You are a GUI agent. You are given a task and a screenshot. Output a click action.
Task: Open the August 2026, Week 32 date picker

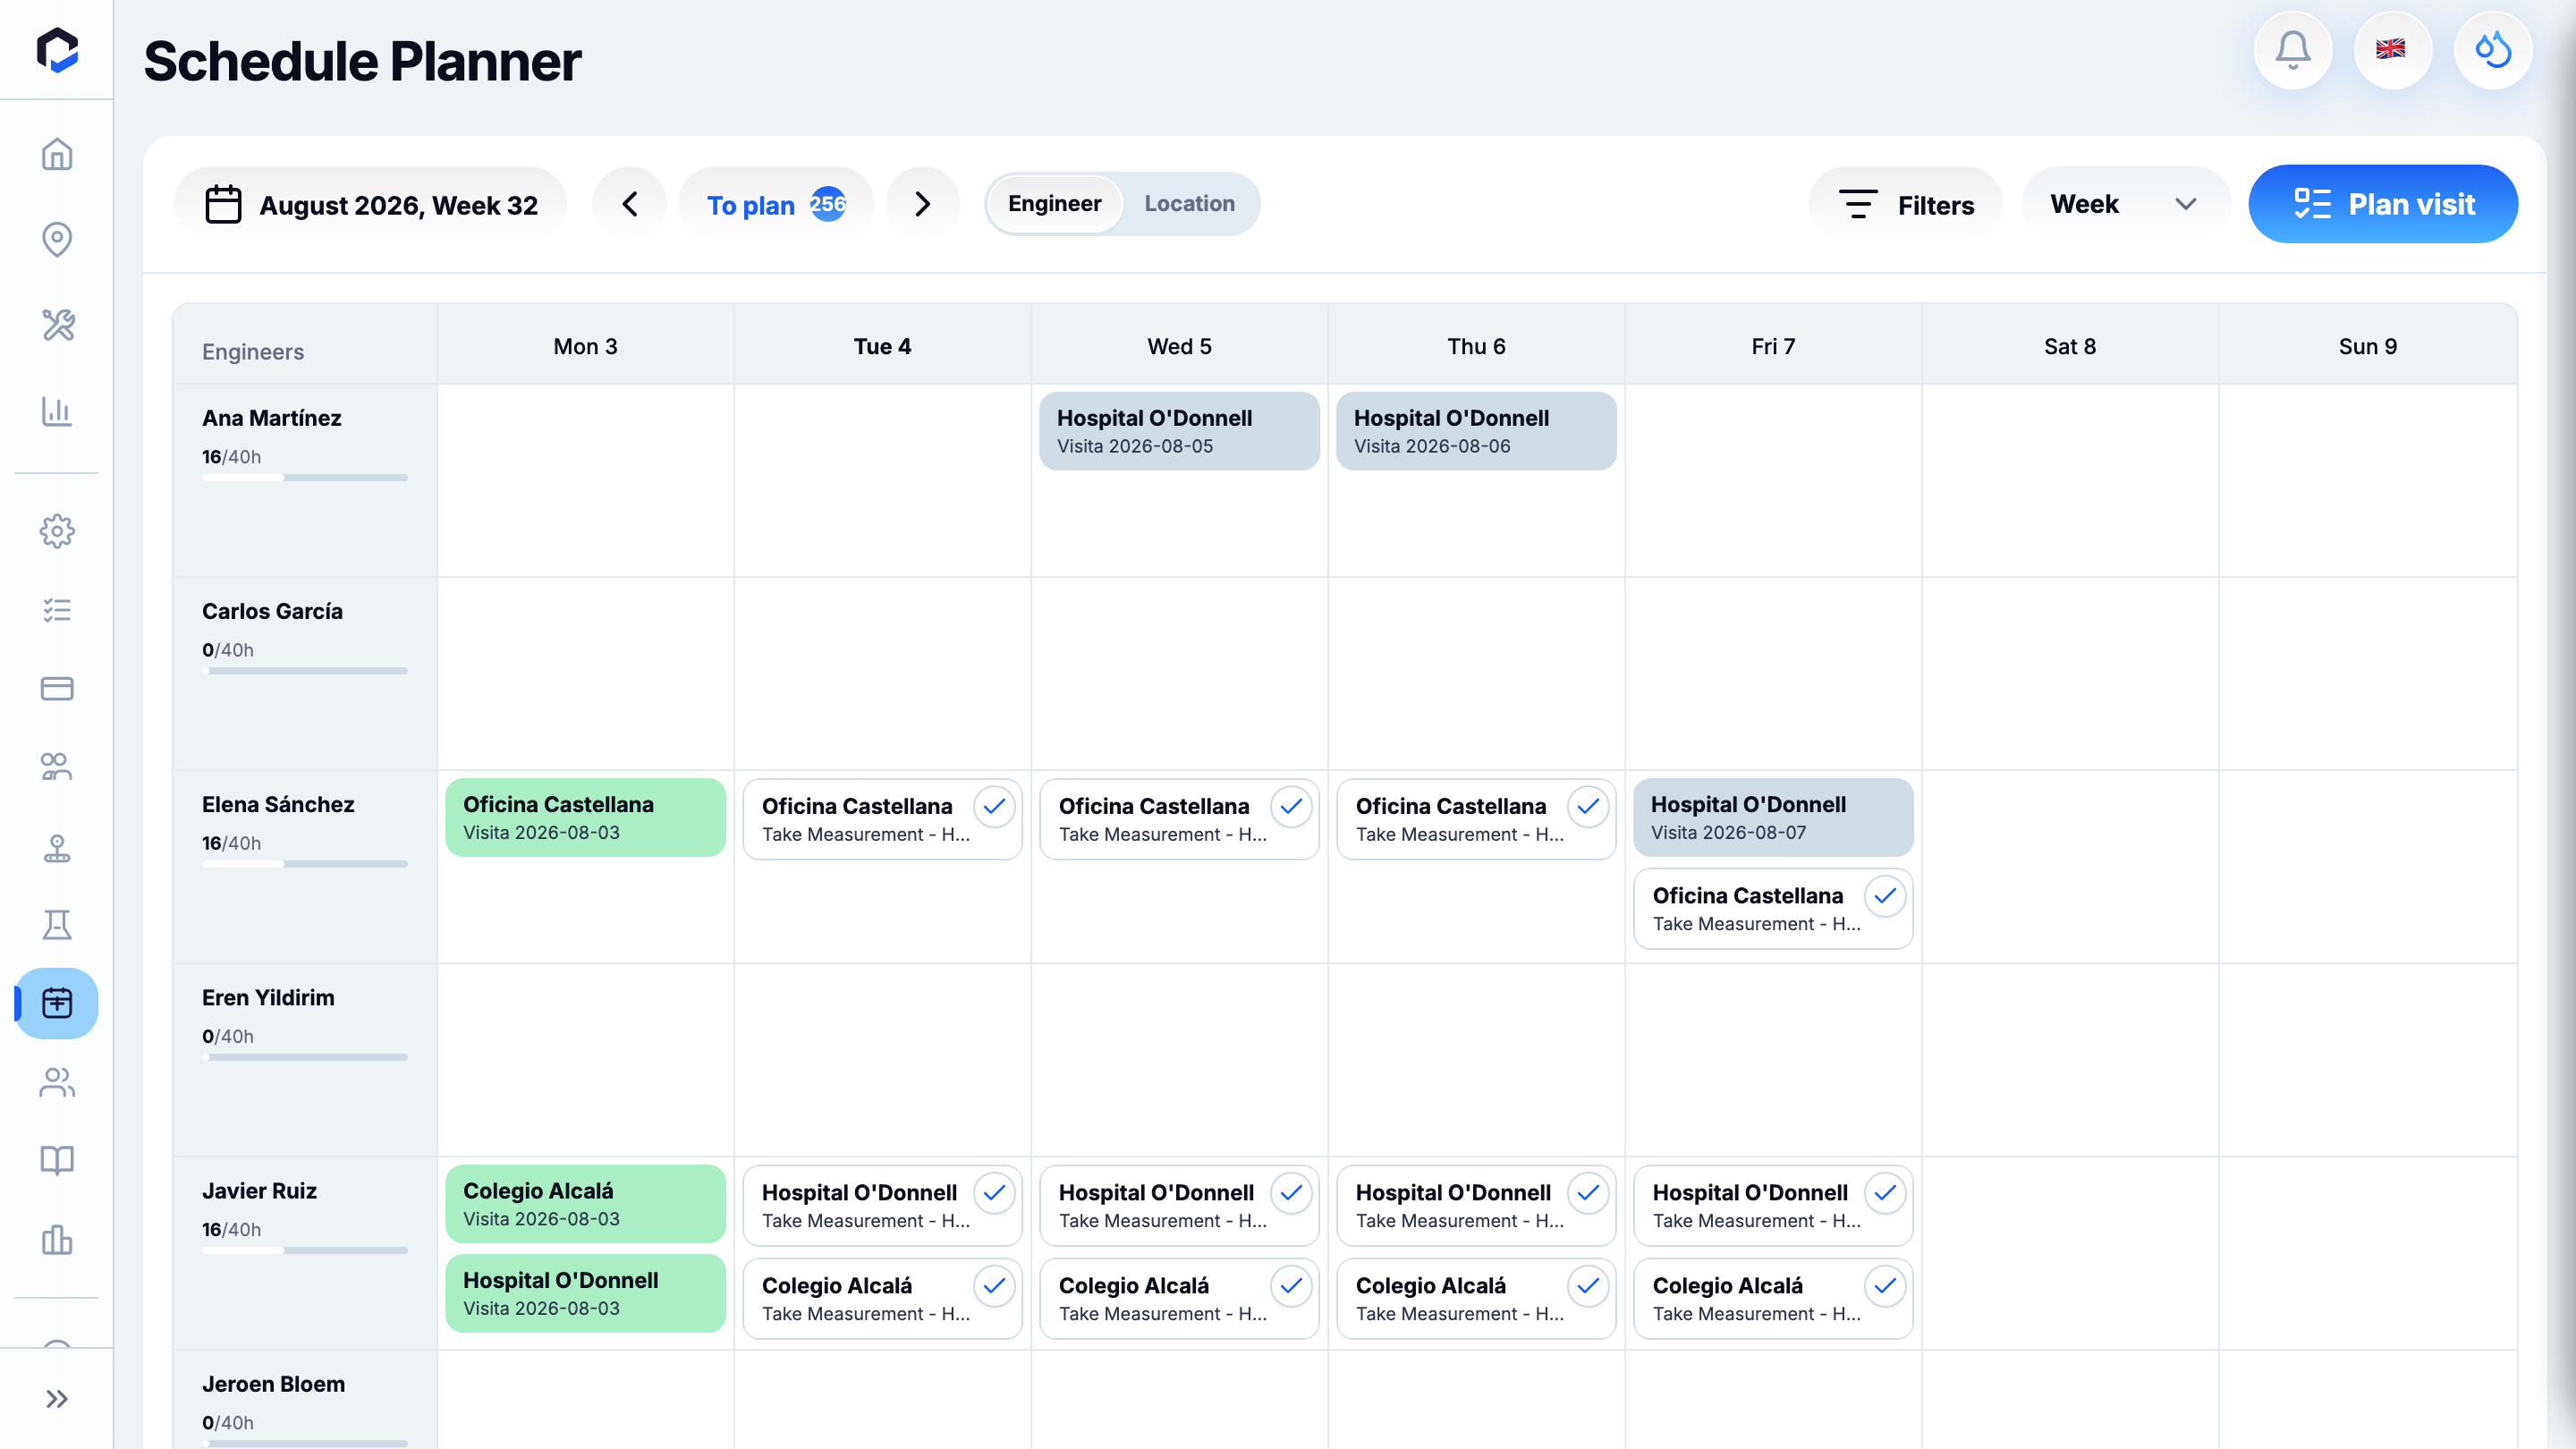click(x=371, y=204)
